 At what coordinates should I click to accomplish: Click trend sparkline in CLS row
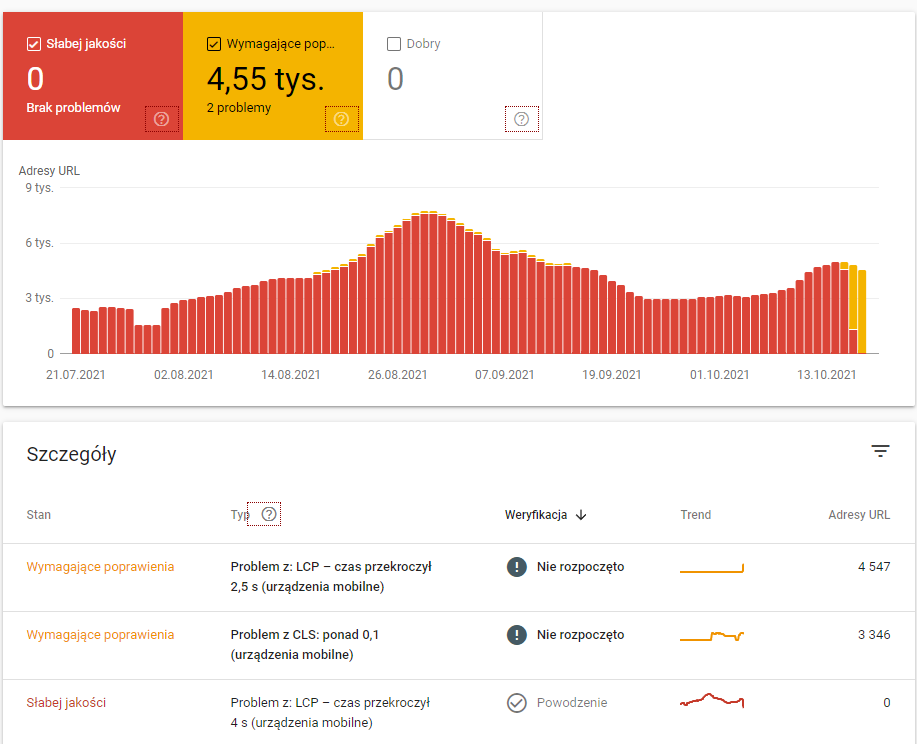712,636
